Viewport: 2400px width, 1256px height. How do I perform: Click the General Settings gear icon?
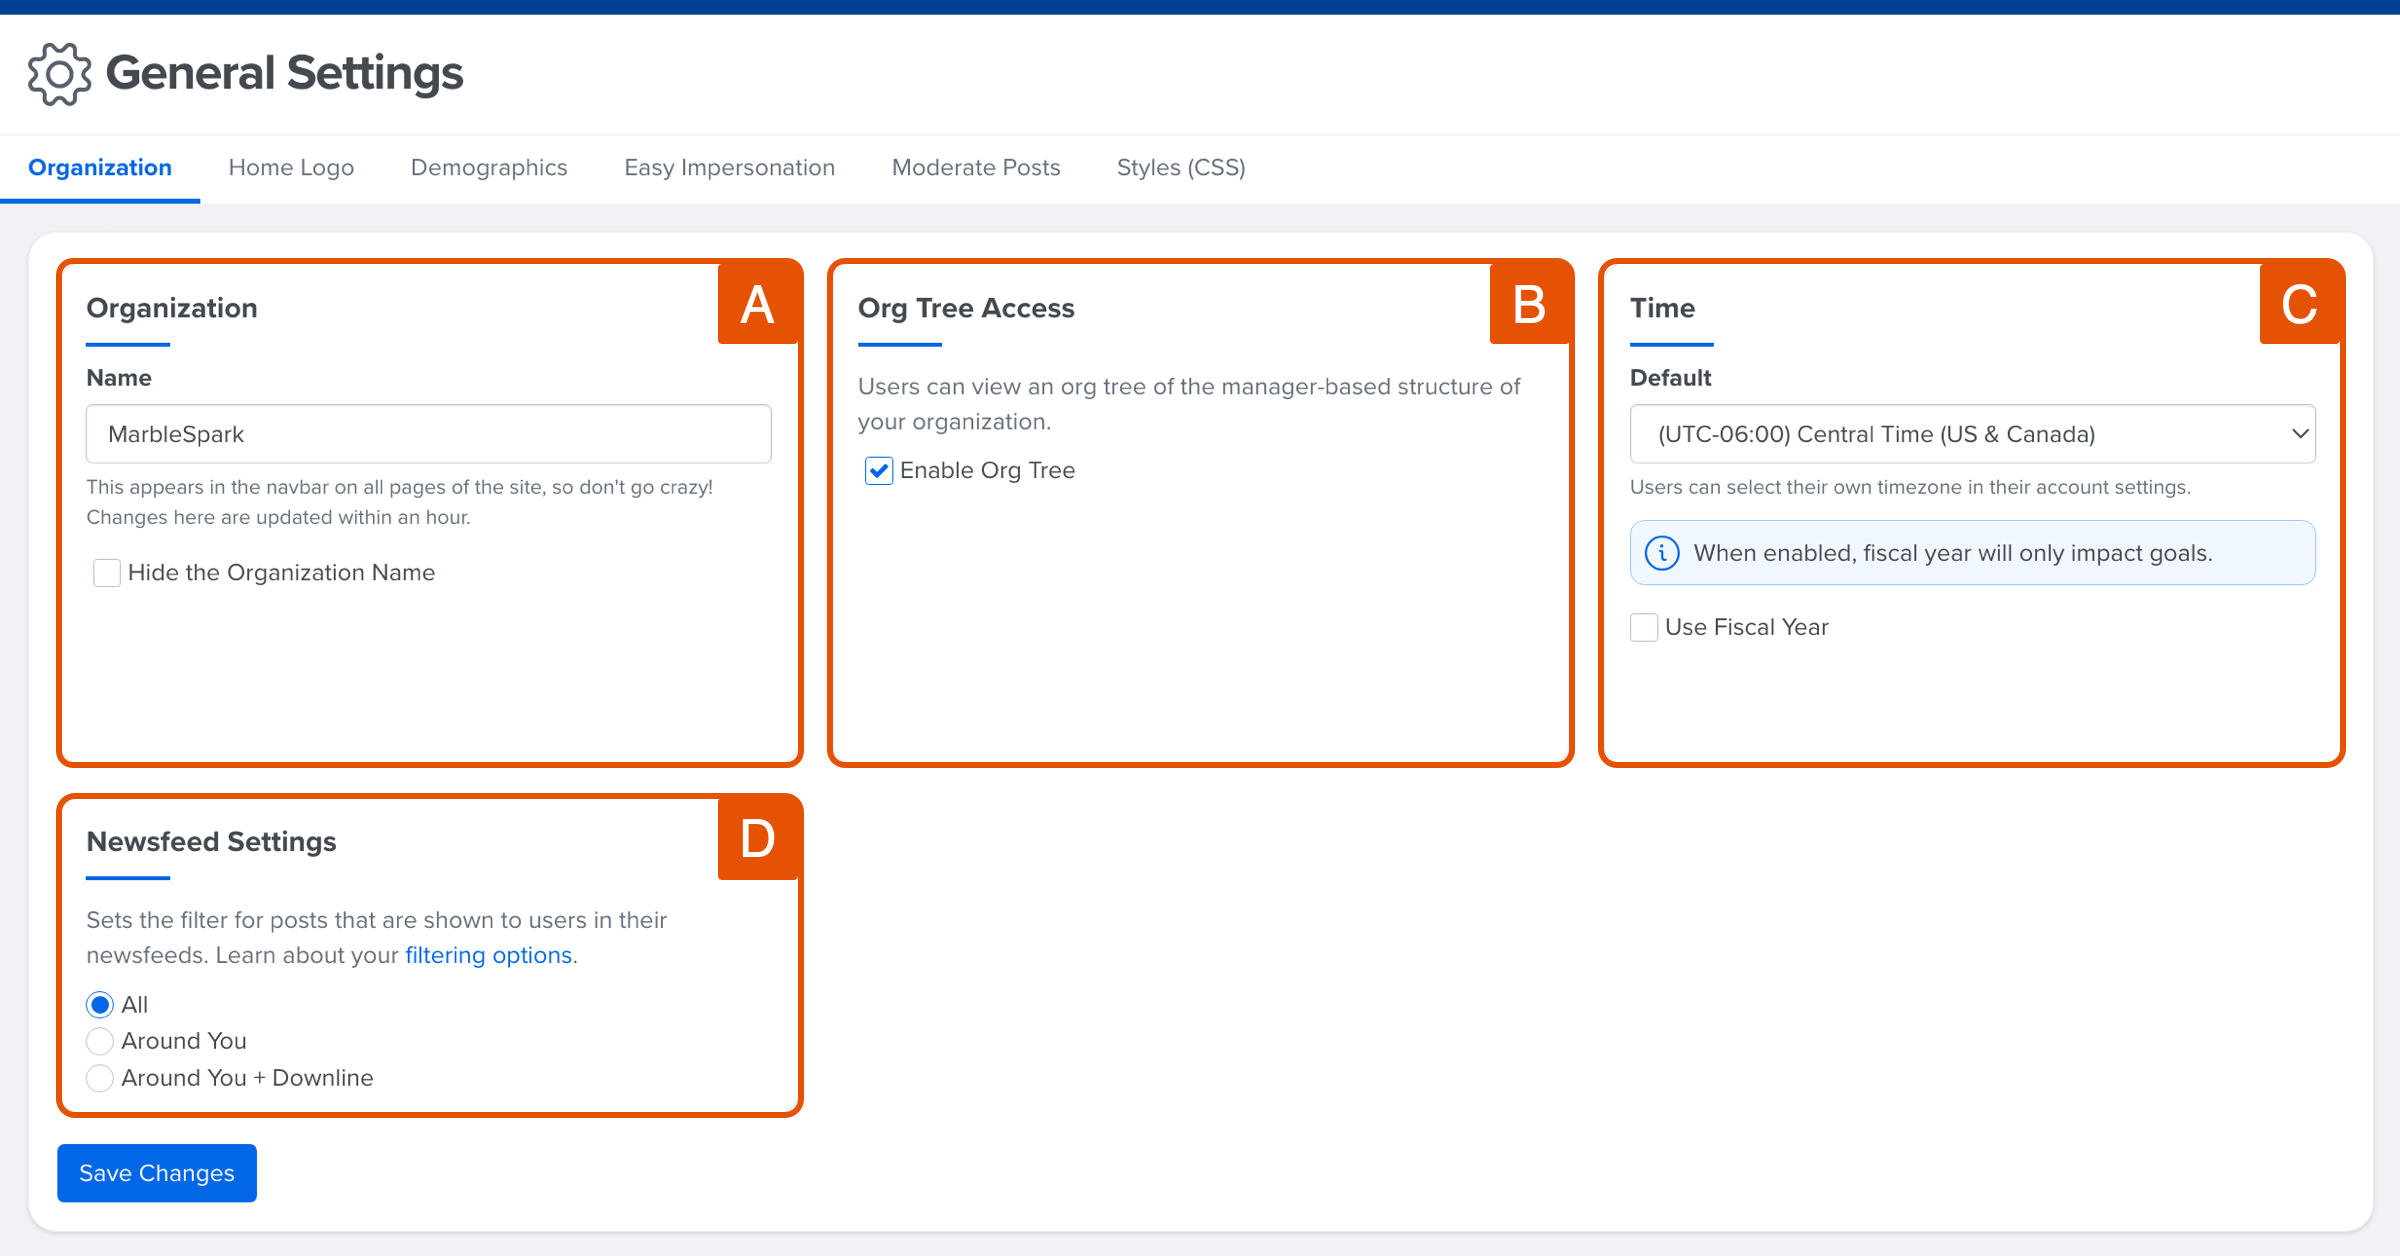(x=59, y=74)
